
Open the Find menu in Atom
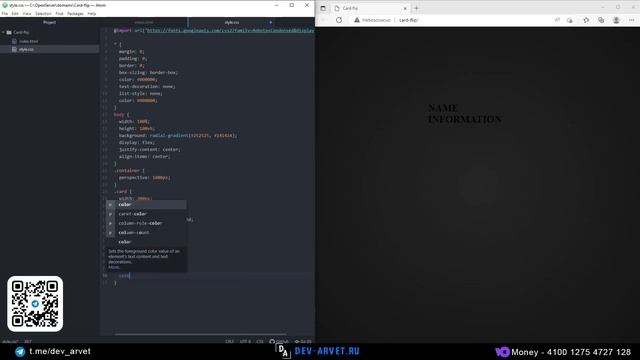(59, 13)
